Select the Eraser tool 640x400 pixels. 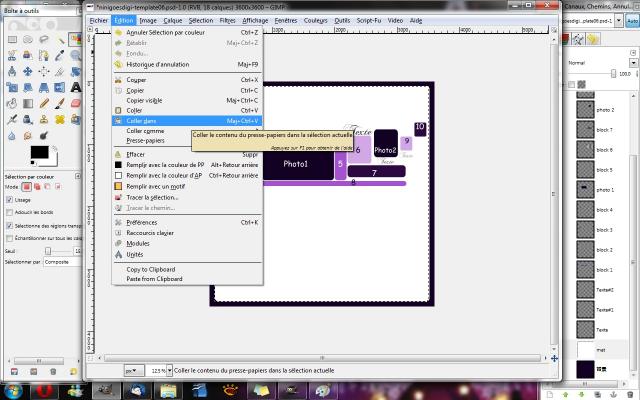[x=76, y=103]
